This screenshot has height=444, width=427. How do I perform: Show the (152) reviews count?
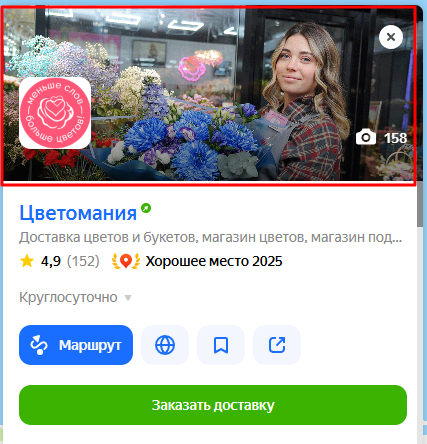pos(83,261)
